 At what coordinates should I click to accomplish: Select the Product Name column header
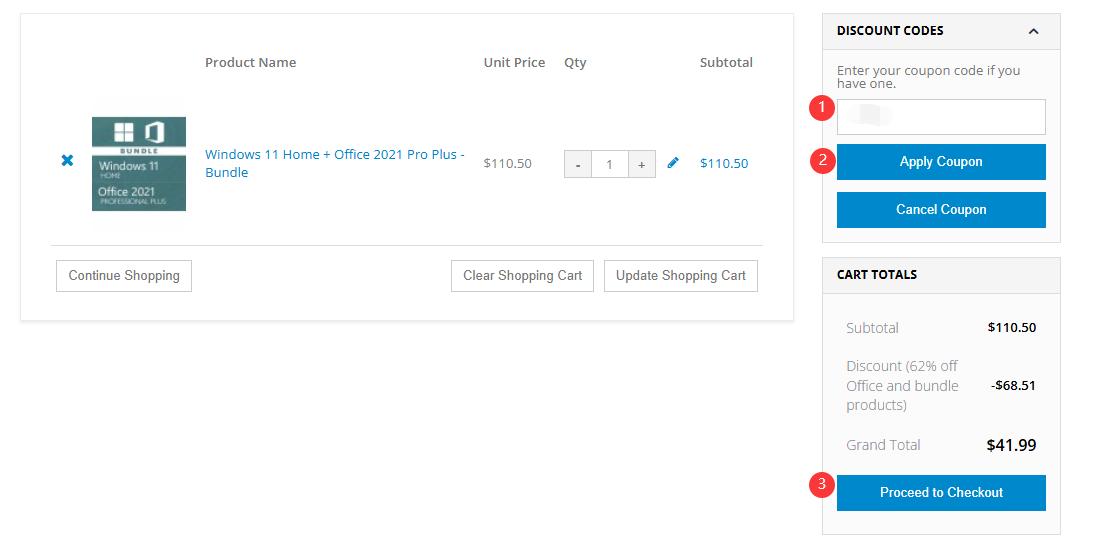click(x=251, y=62)
